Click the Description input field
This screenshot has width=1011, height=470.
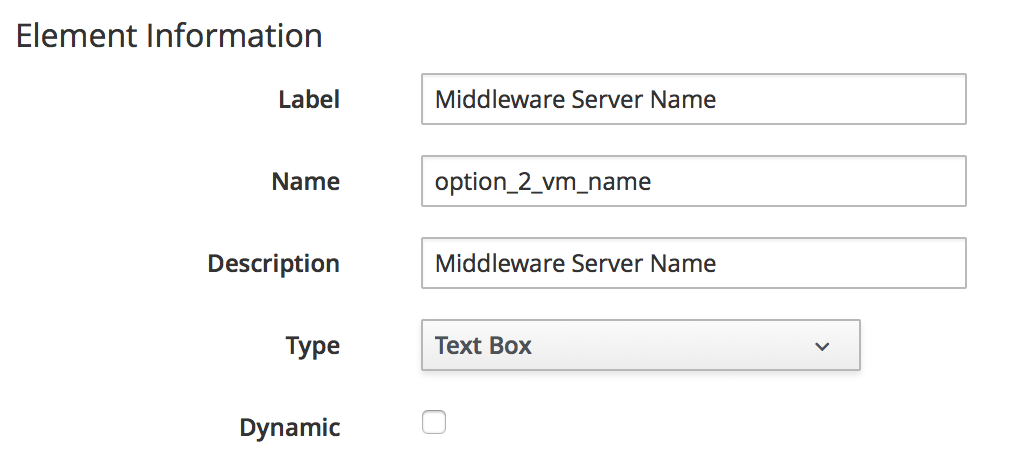pos(693,263)
